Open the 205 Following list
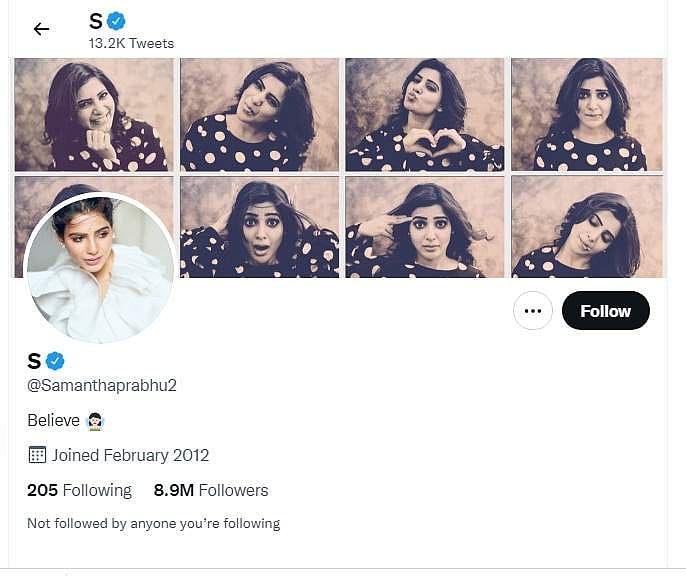Image resolution: width=686 pixels, height=576 pixels. tap(79, 490)
